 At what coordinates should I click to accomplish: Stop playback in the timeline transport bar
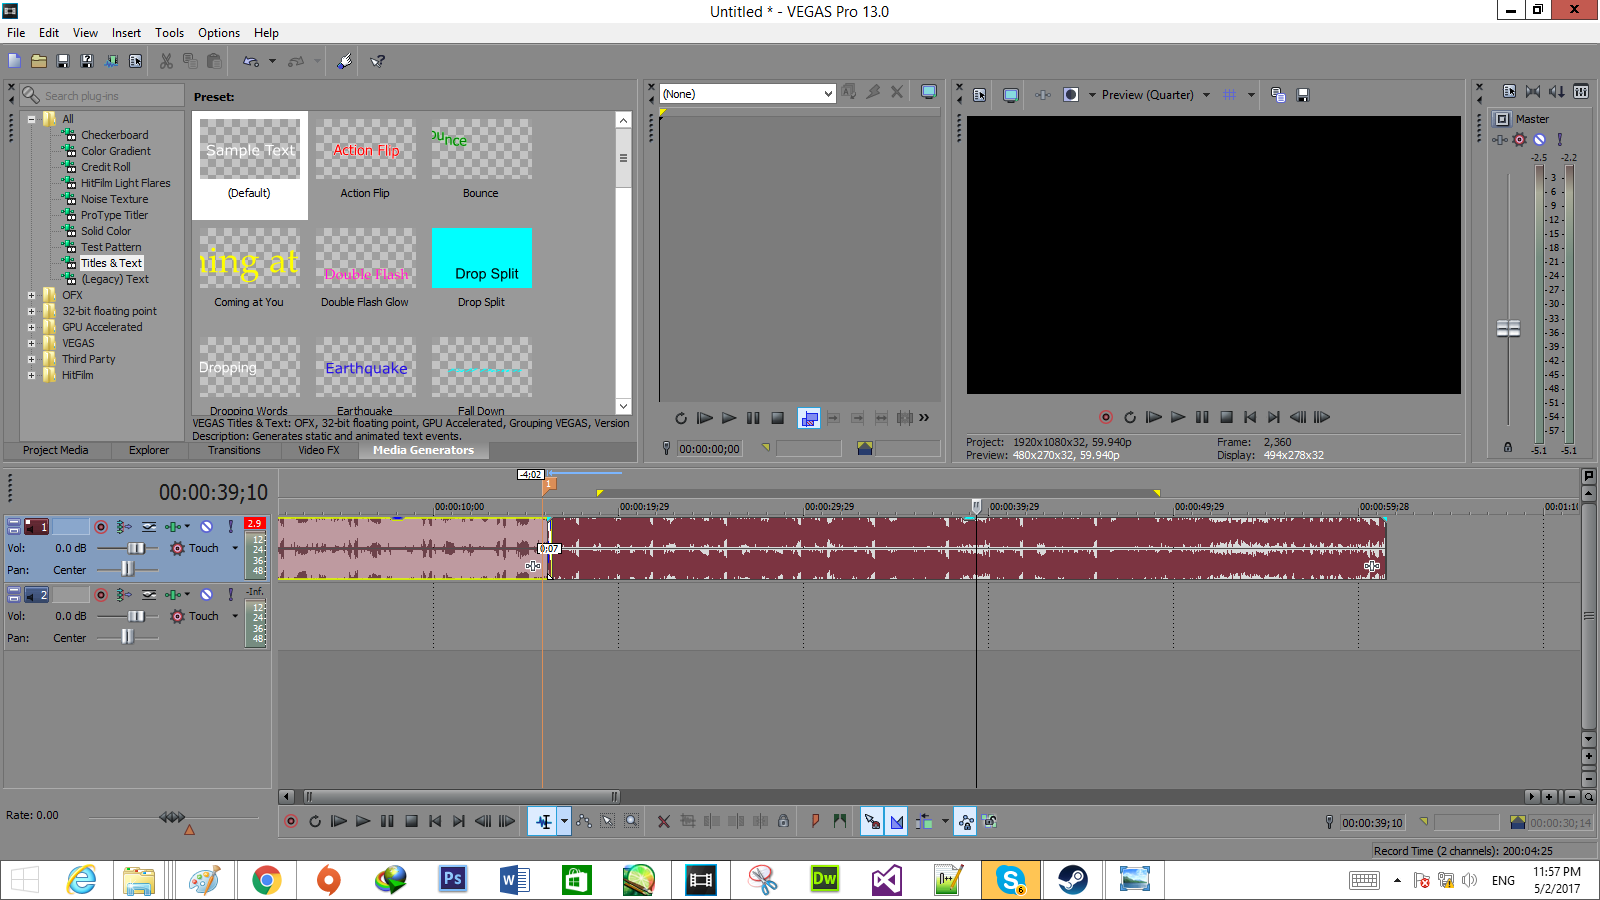coord(411,821)
